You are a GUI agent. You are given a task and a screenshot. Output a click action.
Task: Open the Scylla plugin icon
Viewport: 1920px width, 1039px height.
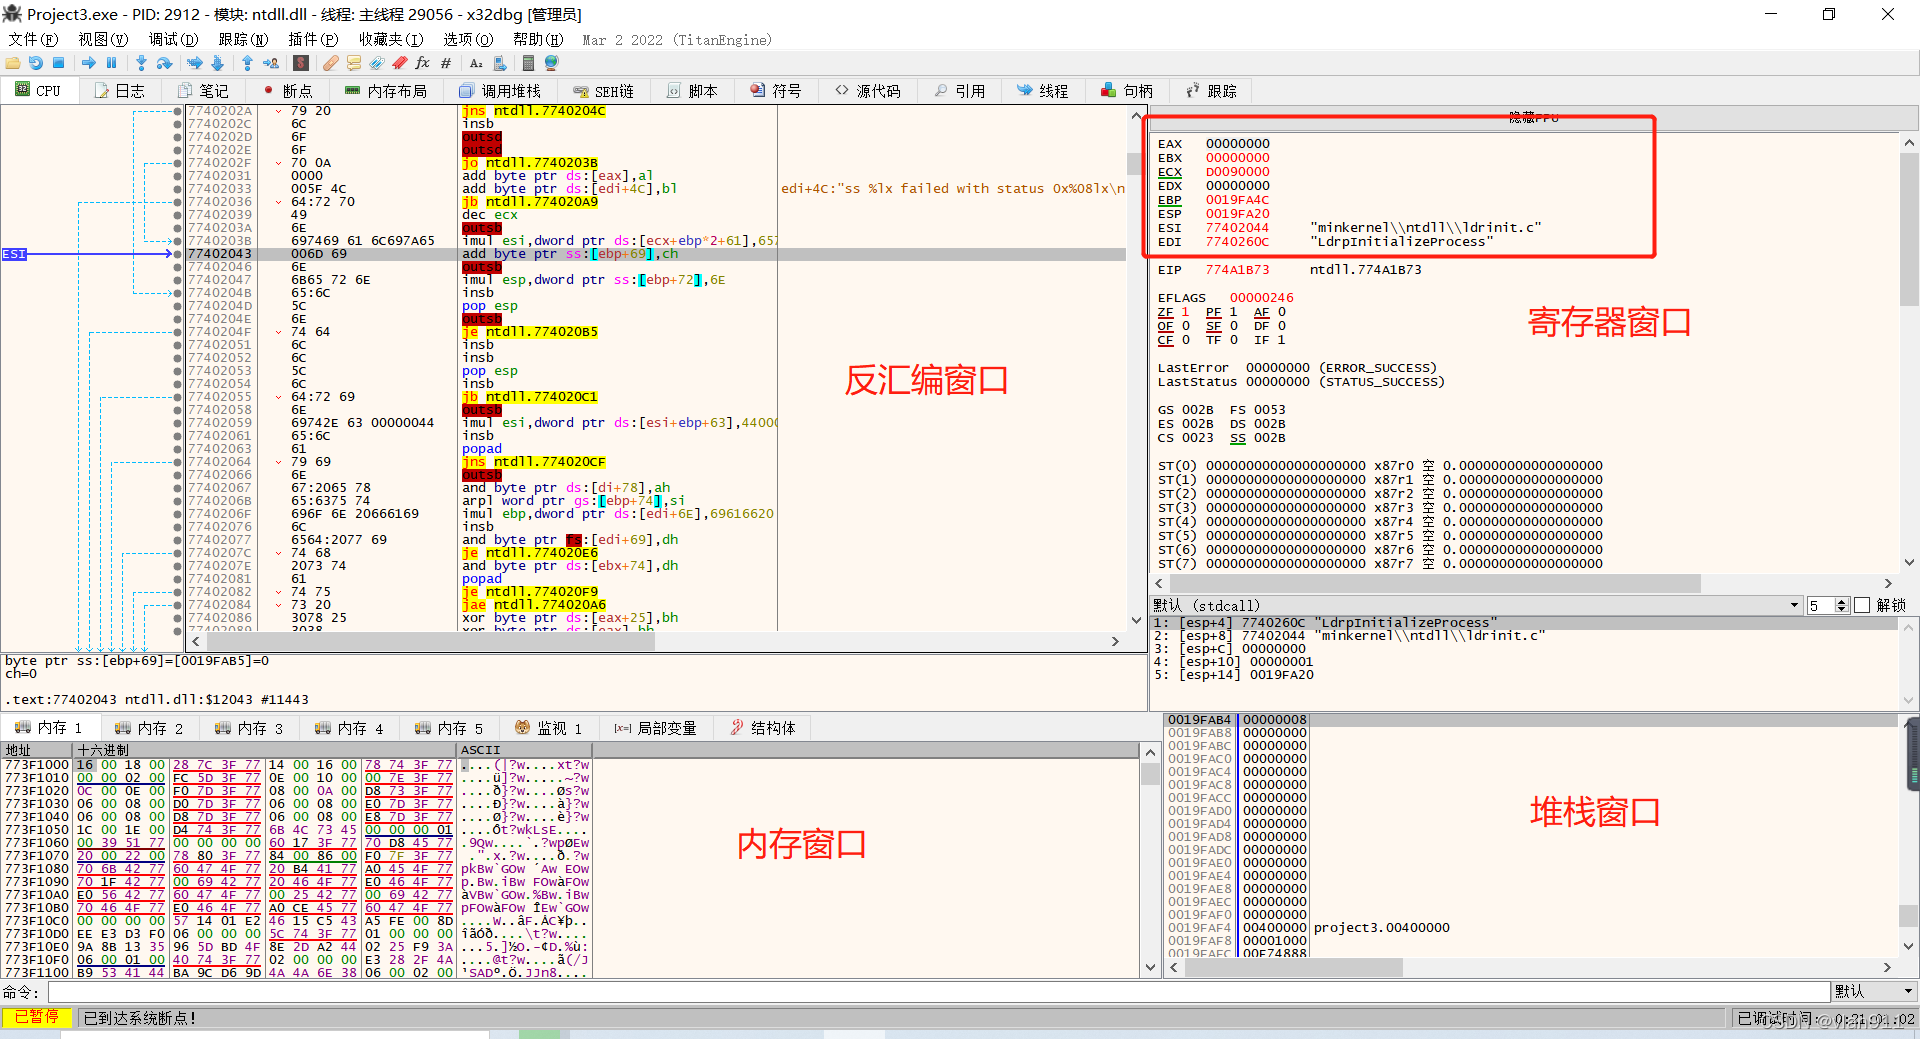(301, 63)
